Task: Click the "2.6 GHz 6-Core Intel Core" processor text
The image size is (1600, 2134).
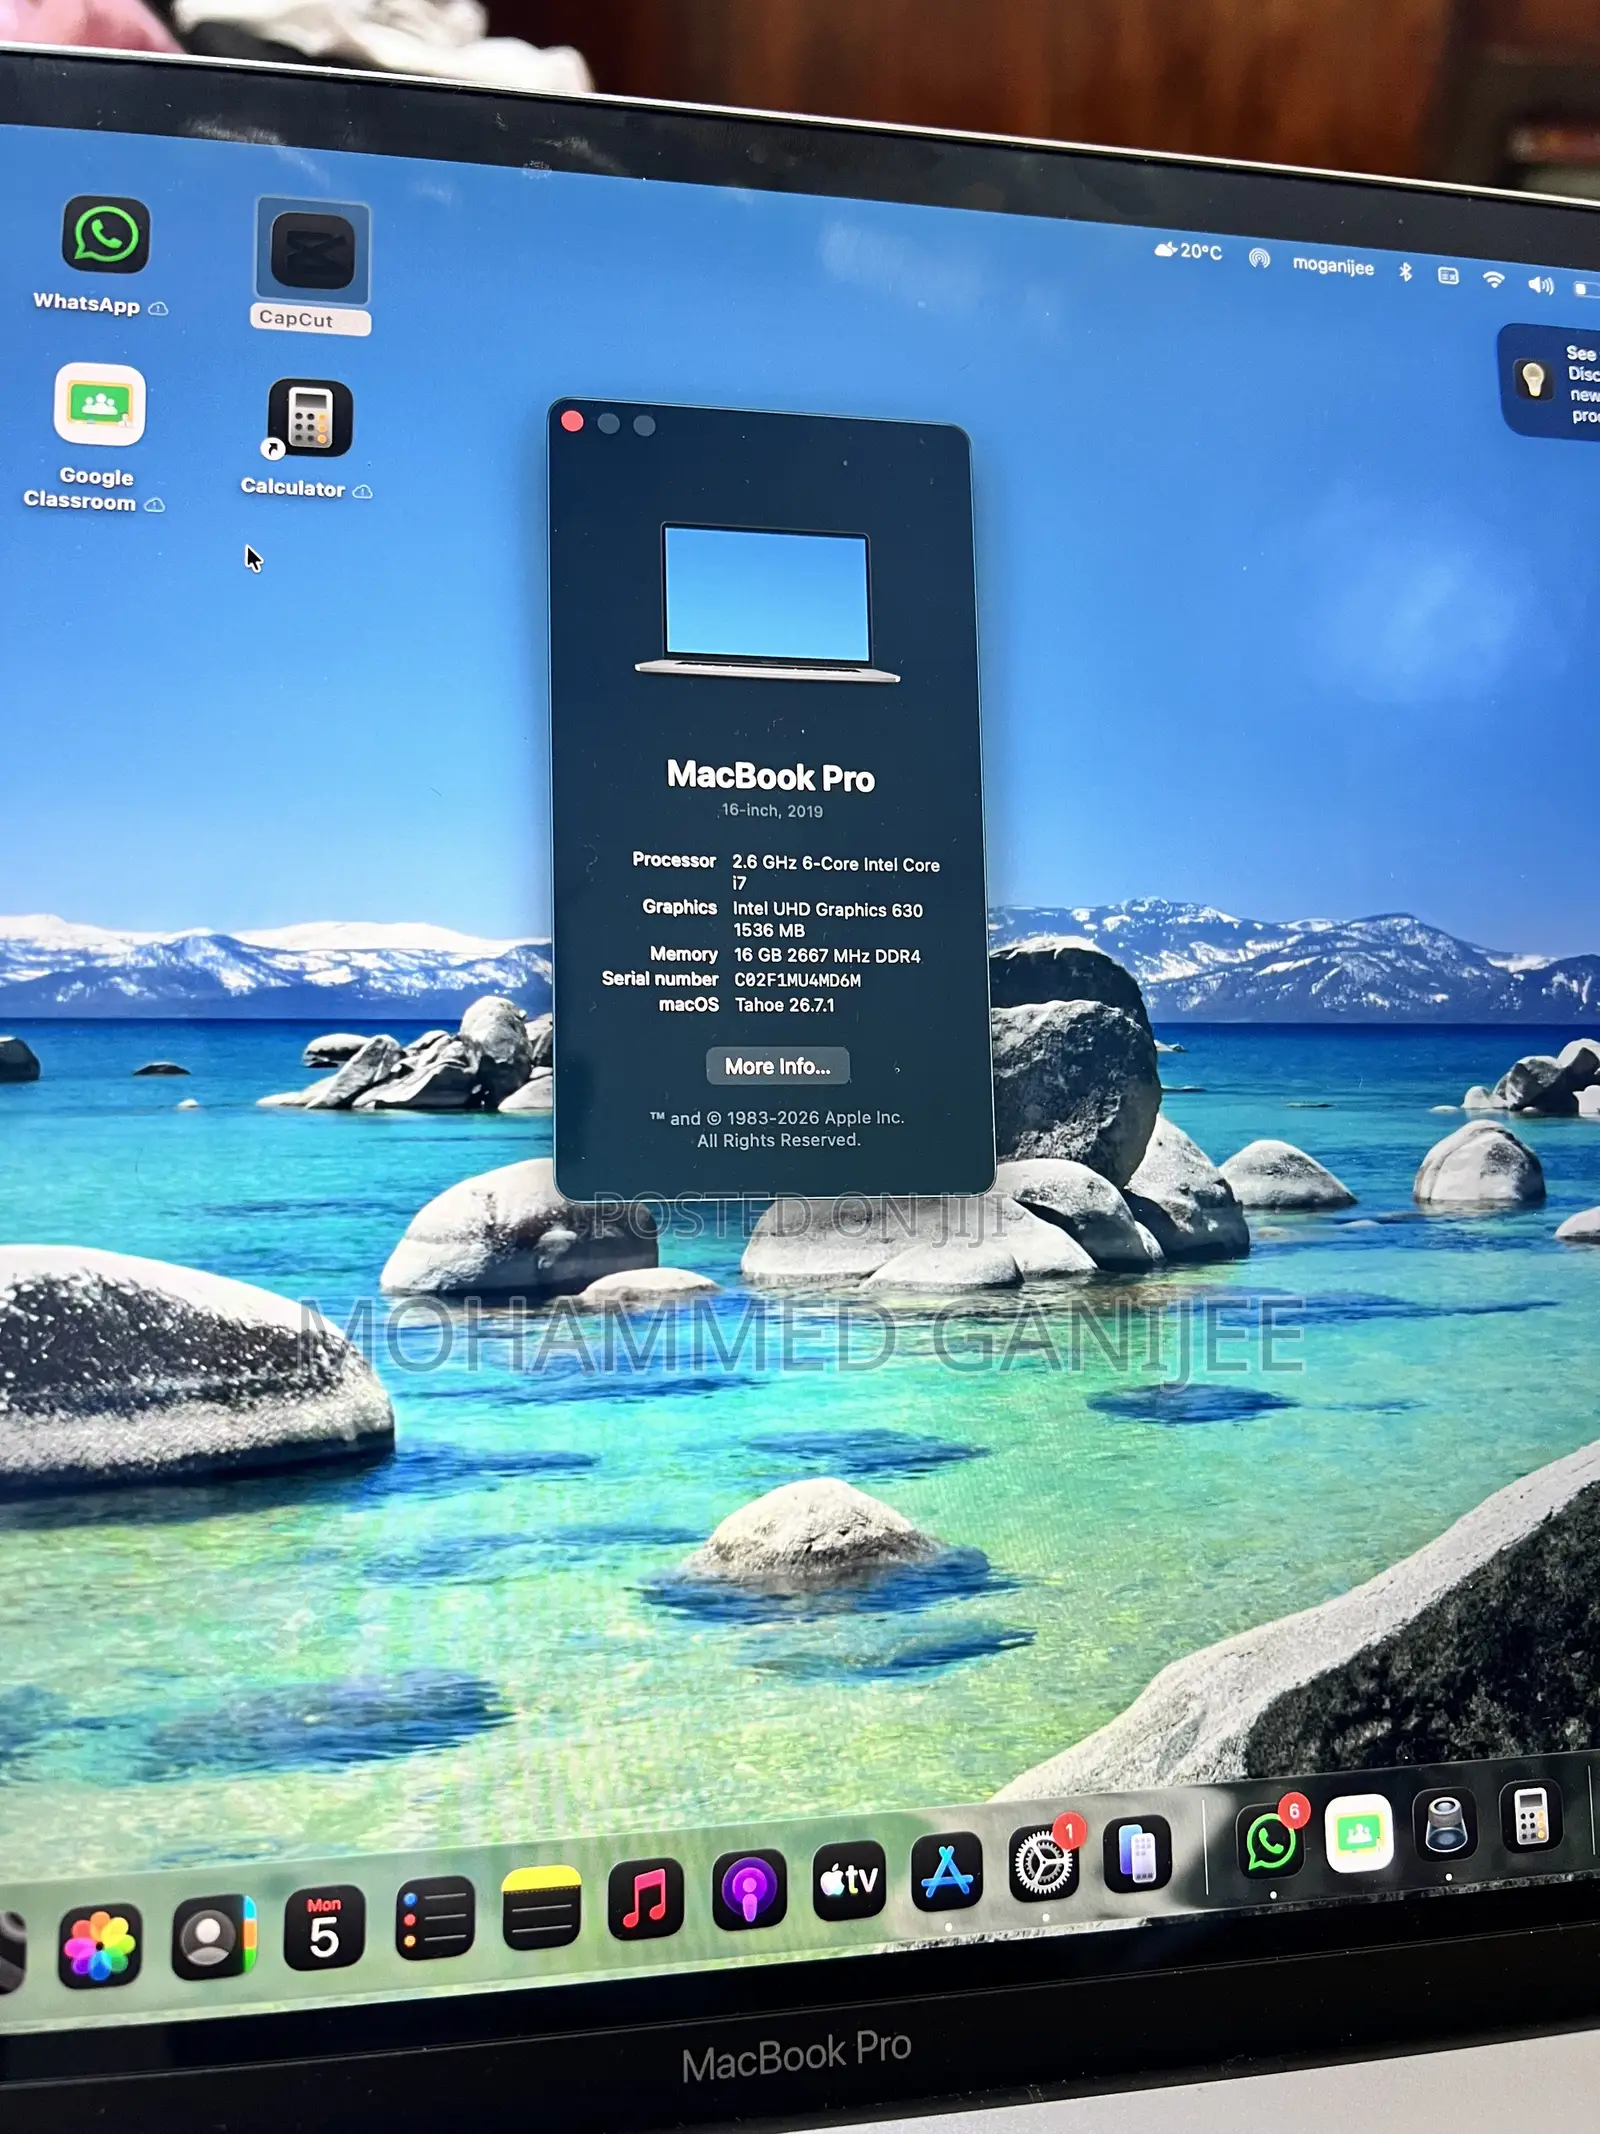Action: click(836, 864)
